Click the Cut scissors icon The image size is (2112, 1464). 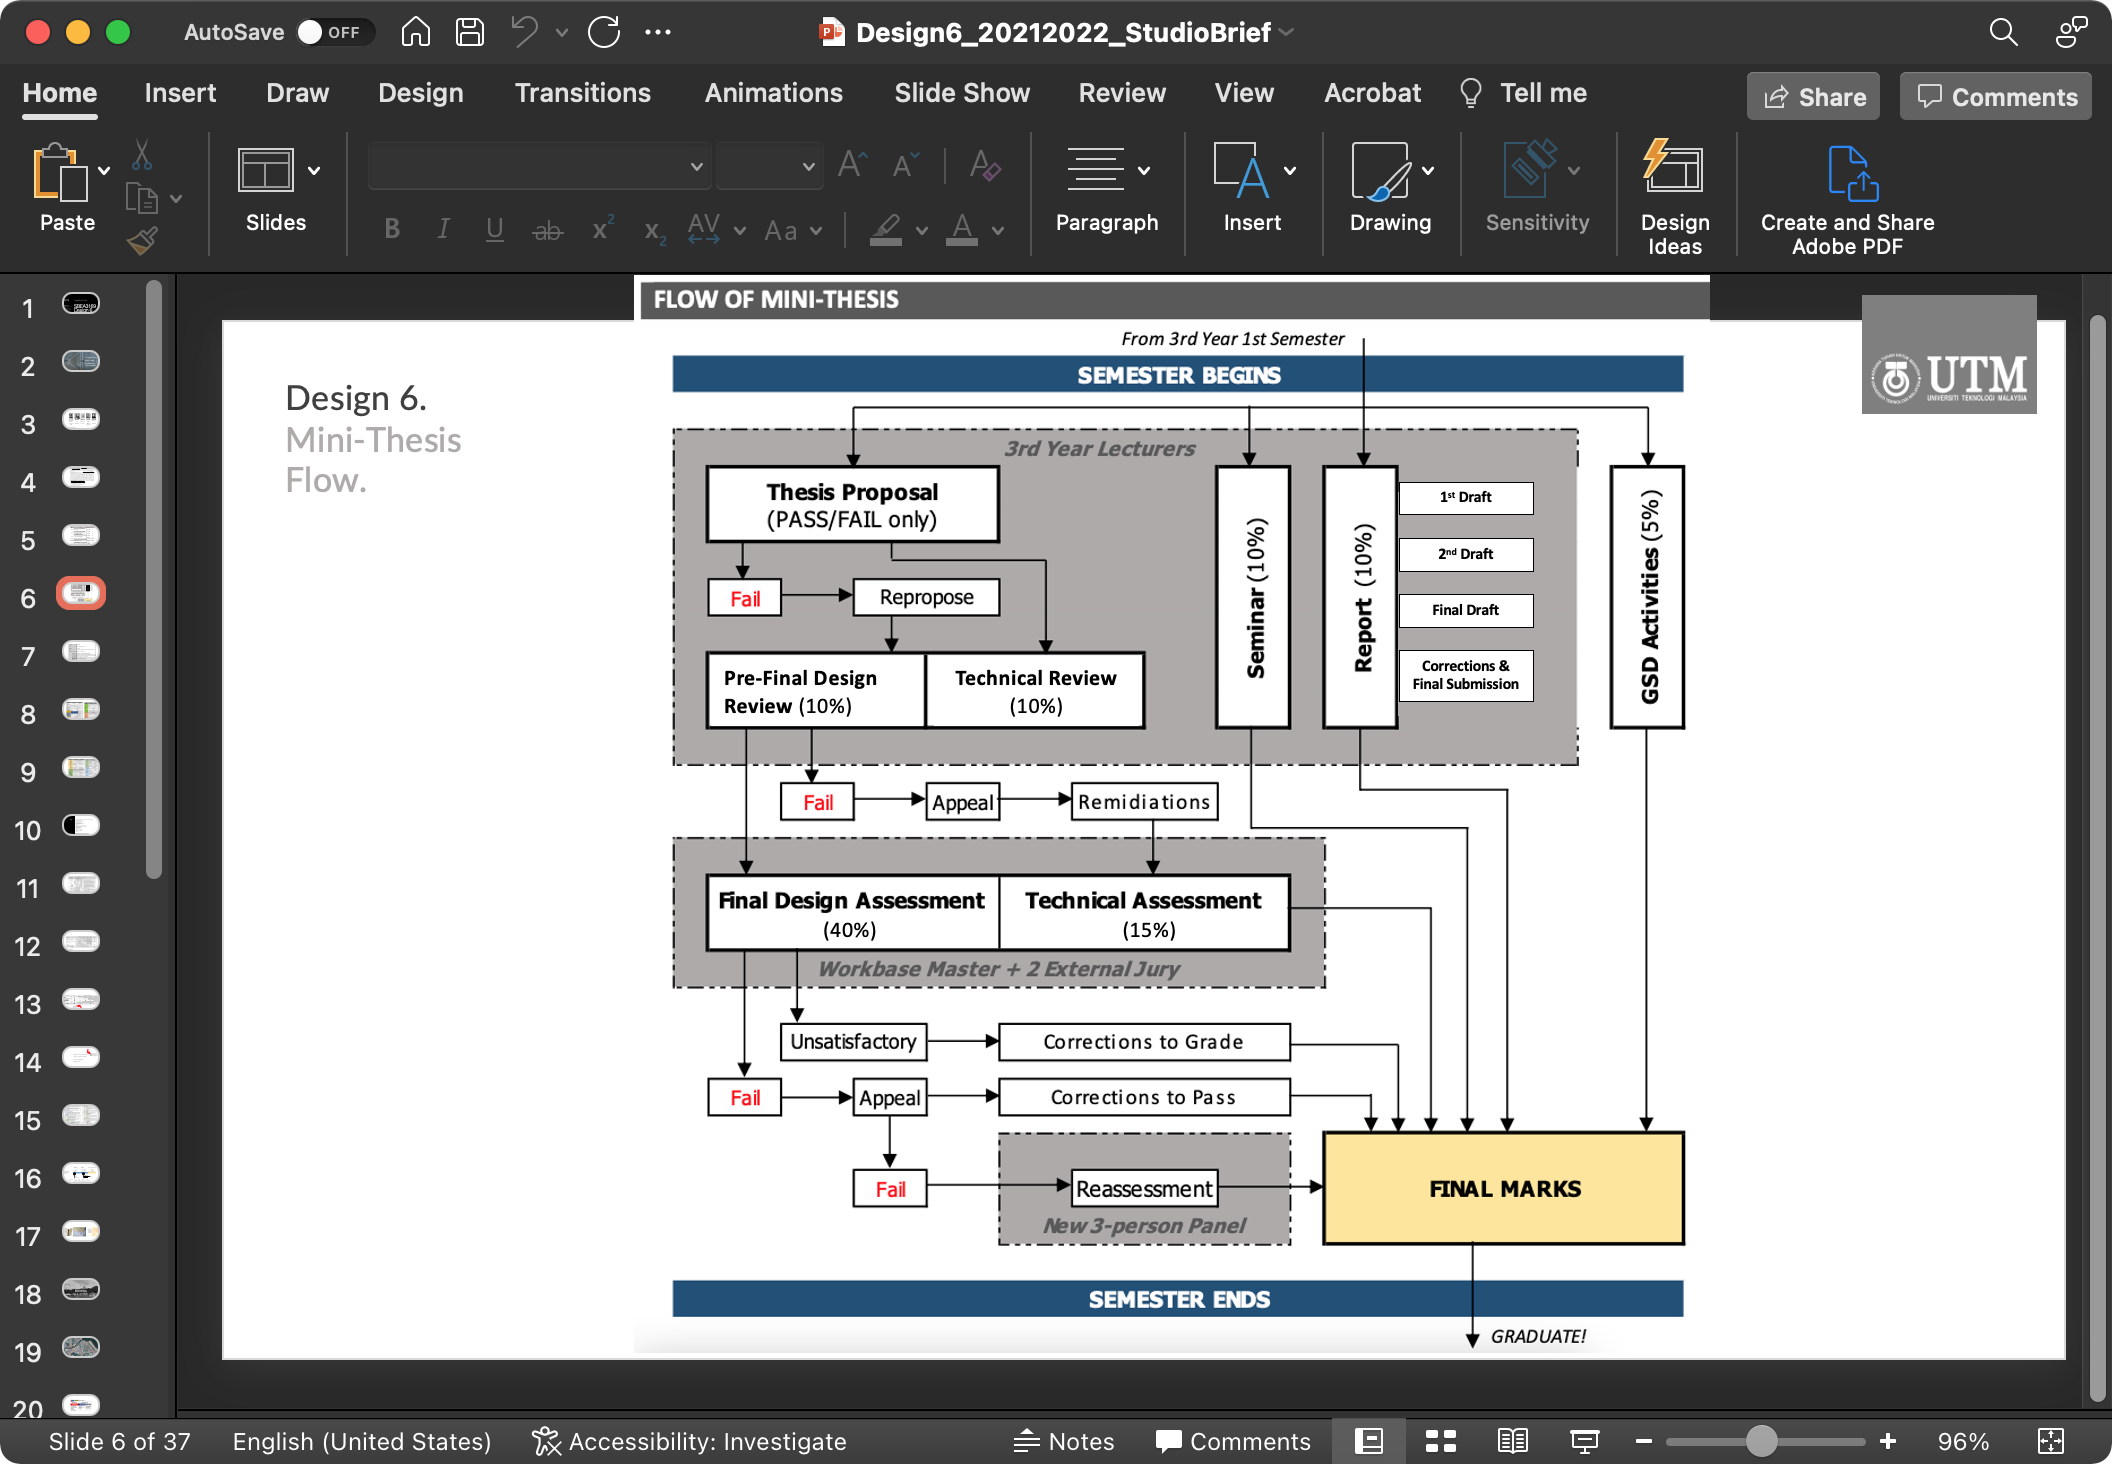142,155
